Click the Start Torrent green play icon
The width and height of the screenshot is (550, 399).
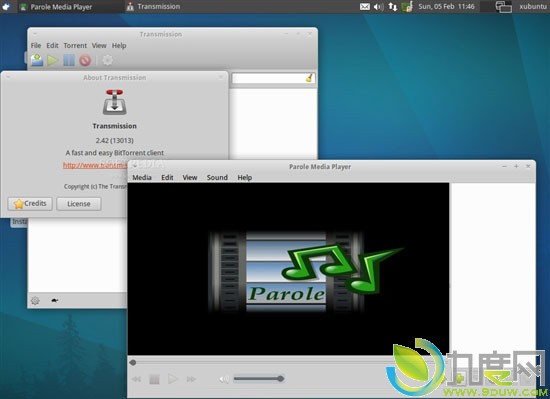pos(53,60)
